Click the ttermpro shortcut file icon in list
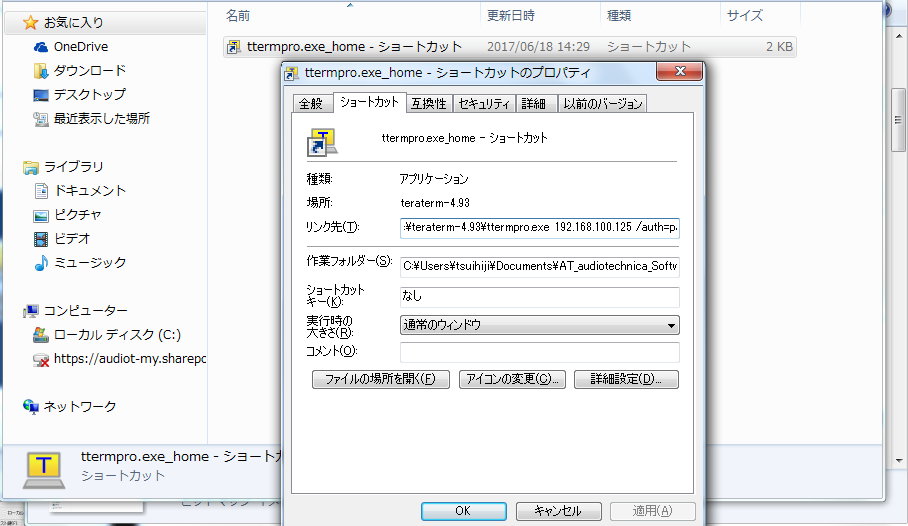908x526 pixels. (233, 47)
